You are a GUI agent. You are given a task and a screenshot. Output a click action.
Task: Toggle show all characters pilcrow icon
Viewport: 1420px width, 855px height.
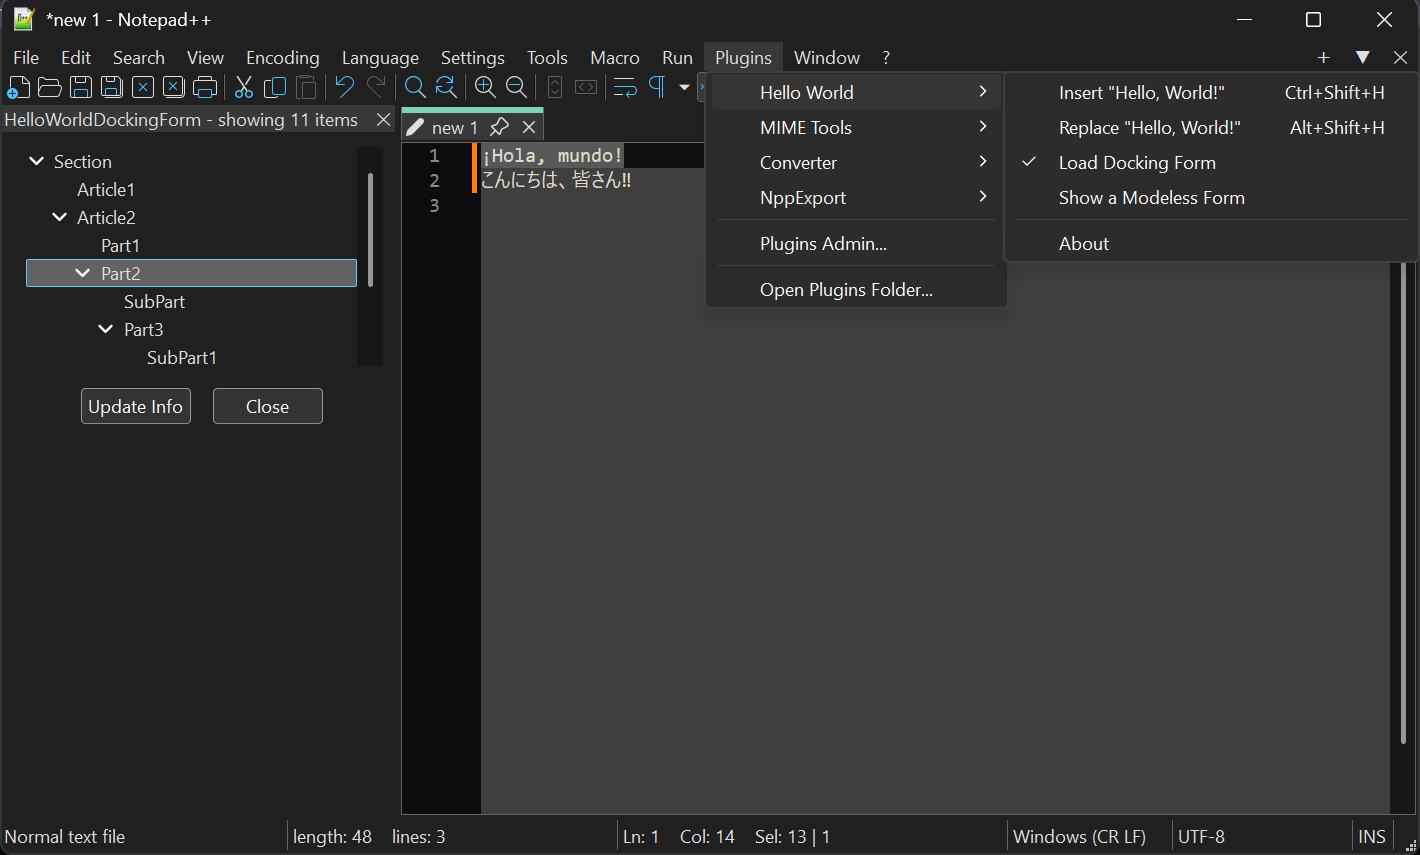pos(657,87)
